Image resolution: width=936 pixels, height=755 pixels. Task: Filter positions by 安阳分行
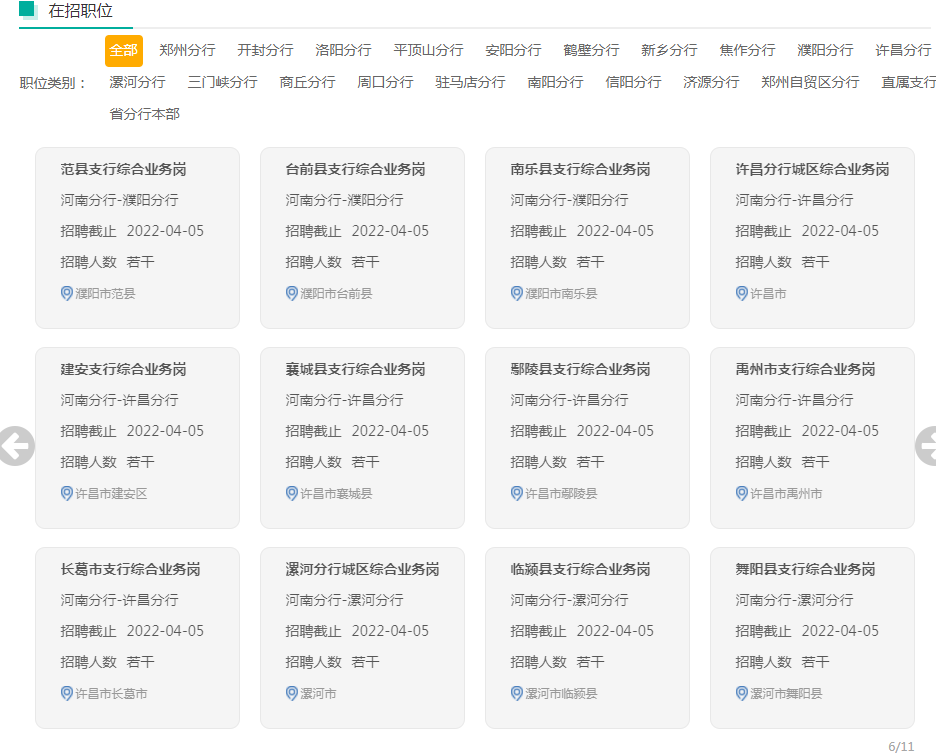513,51
